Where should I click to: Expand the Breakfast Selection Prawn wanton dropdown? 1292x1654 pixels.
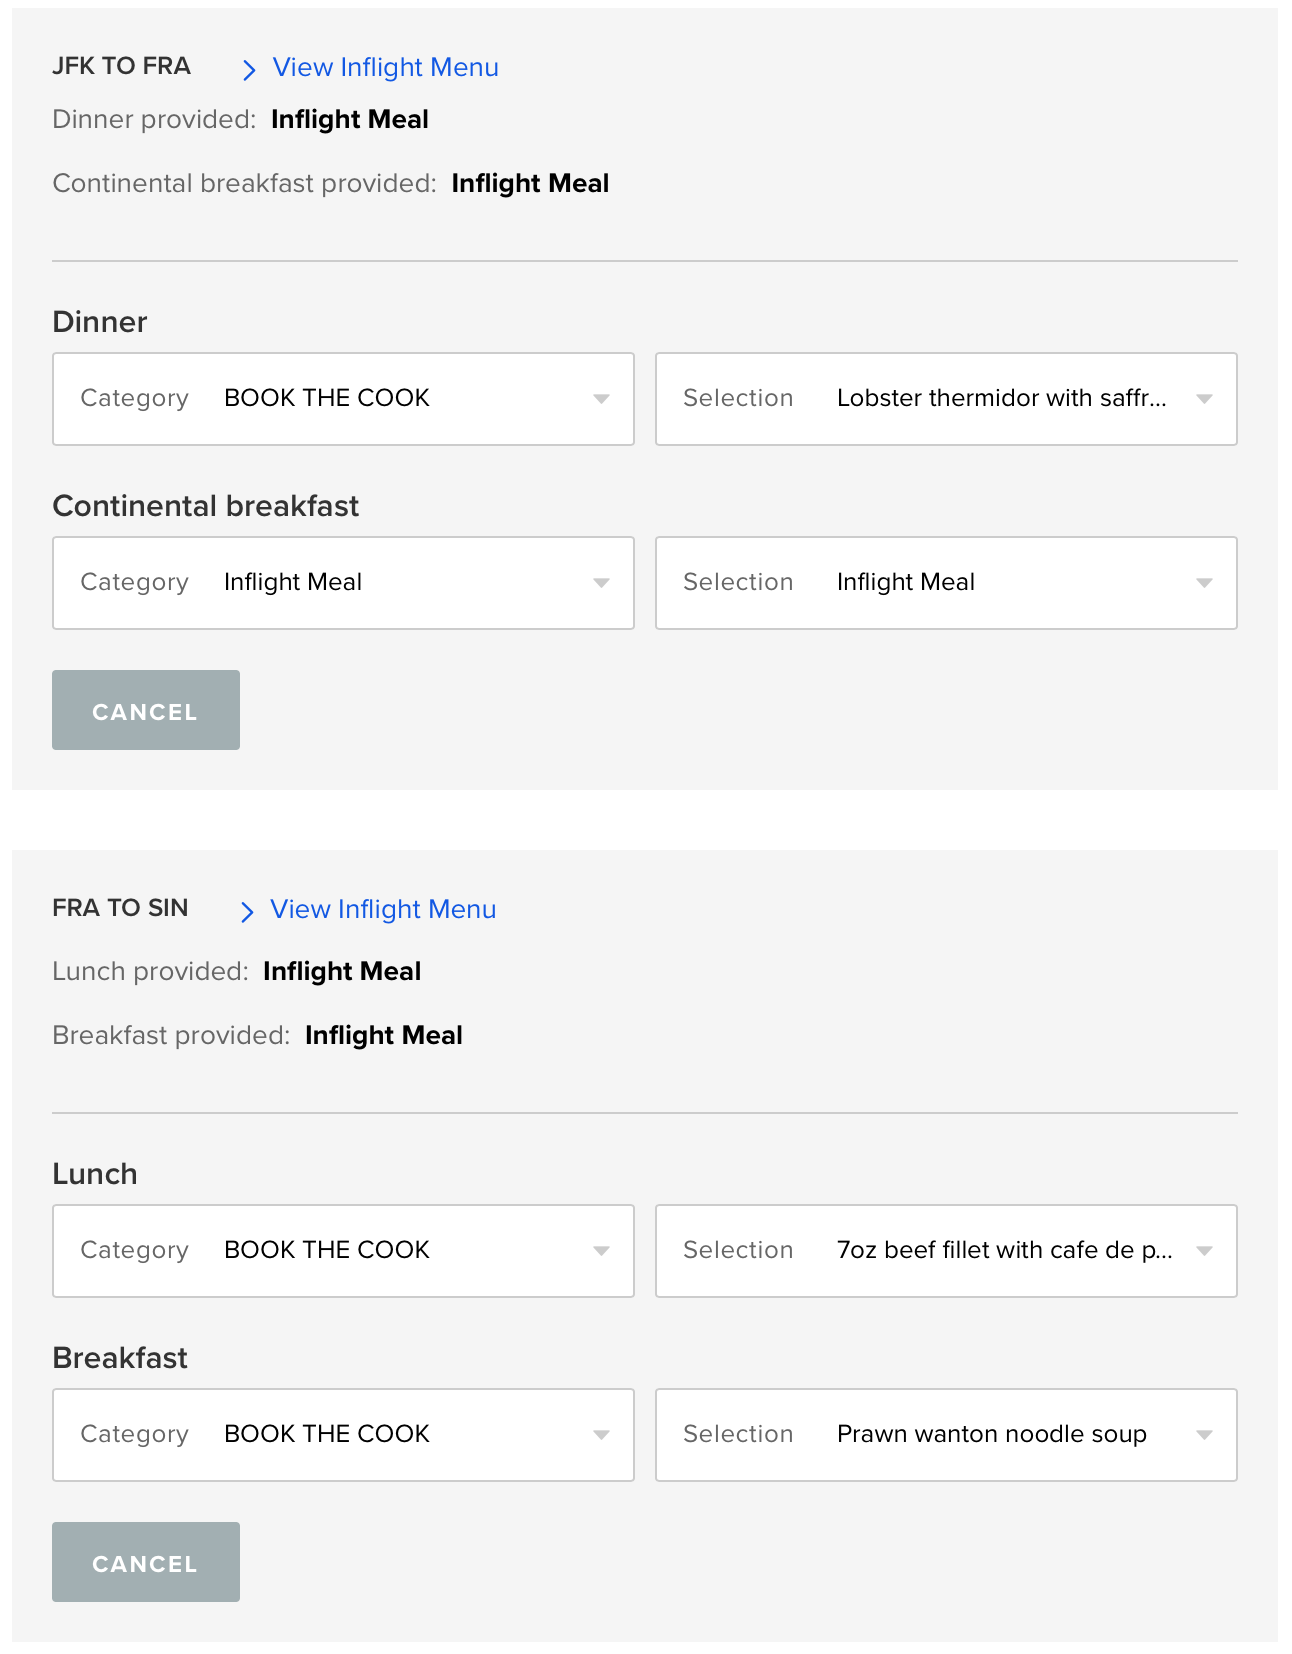(946, 1435)
